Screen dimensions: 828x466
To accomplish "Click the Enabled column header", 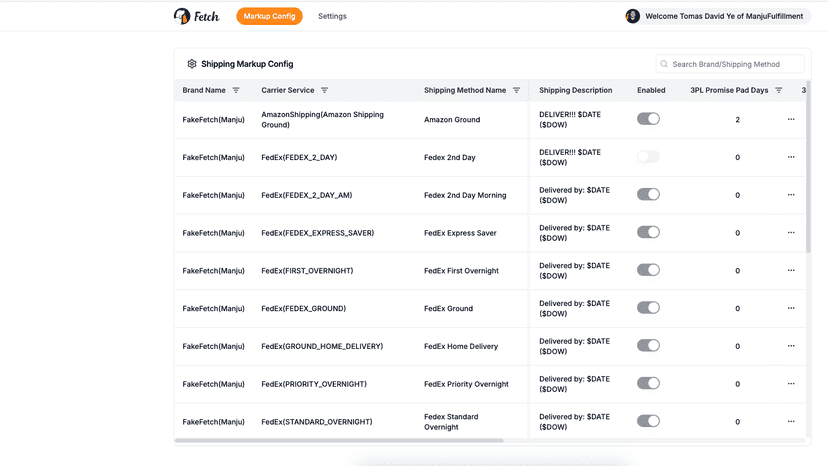I will 651,90.
